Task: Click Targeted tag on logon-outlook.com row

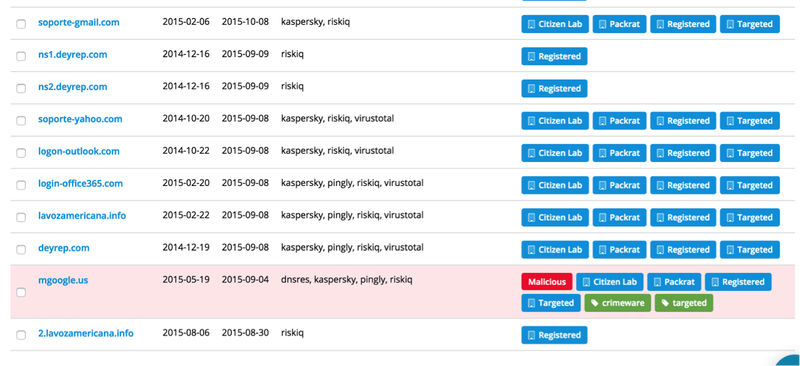Action: pos(750,153)
